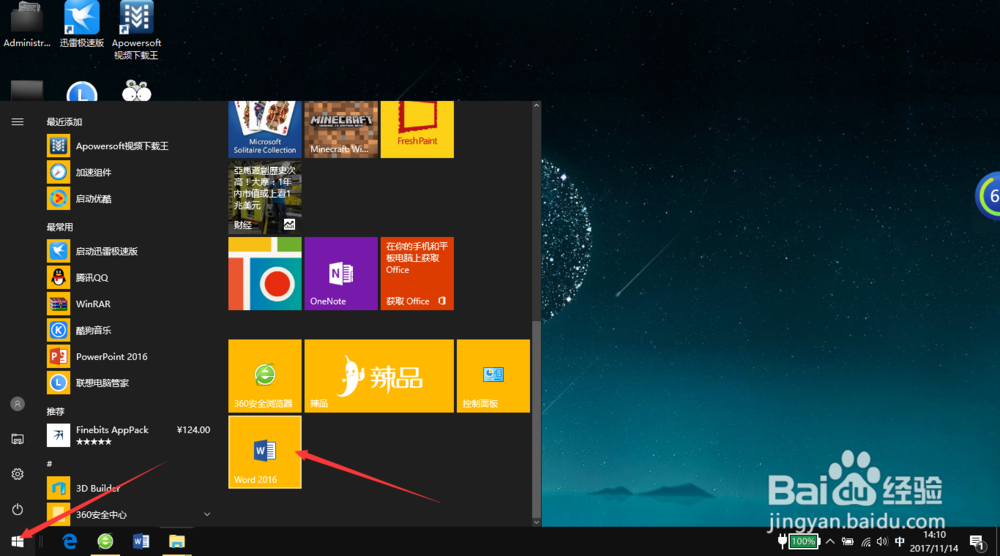This screenshot has height=556, width=1000.
Task: Open PowerPoint 2016 from the list
Action: click(128, 356)
